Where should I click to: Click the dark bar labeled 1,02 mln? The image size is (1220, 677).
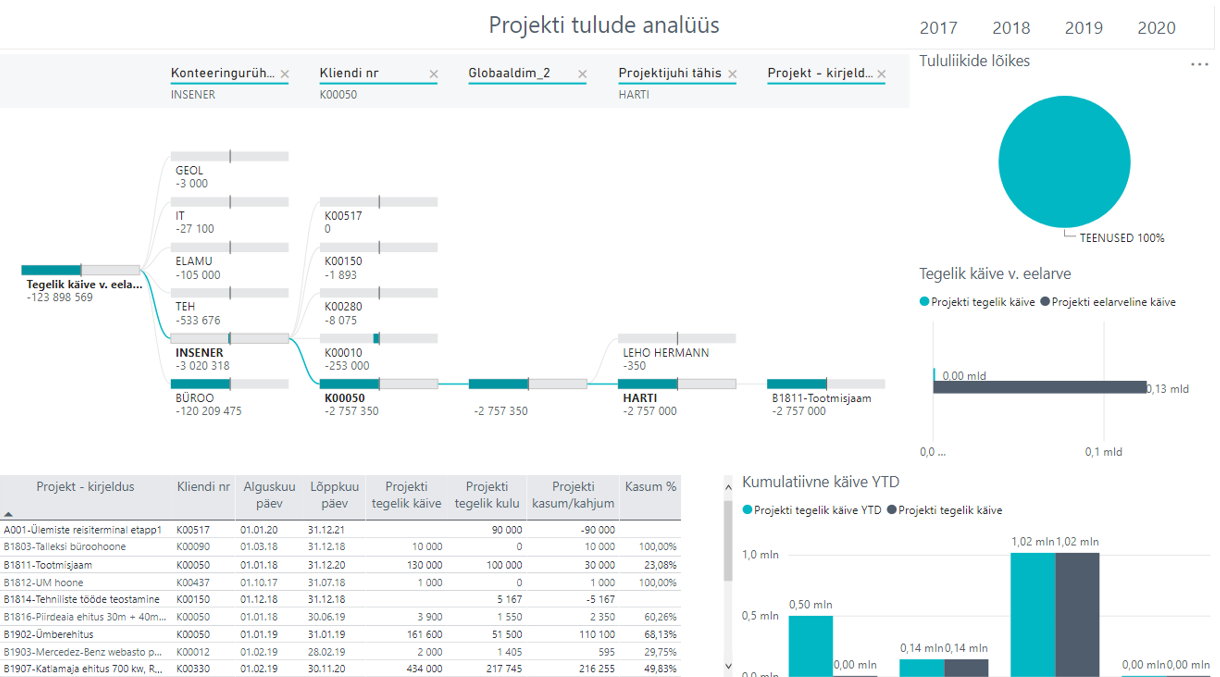1077,615
